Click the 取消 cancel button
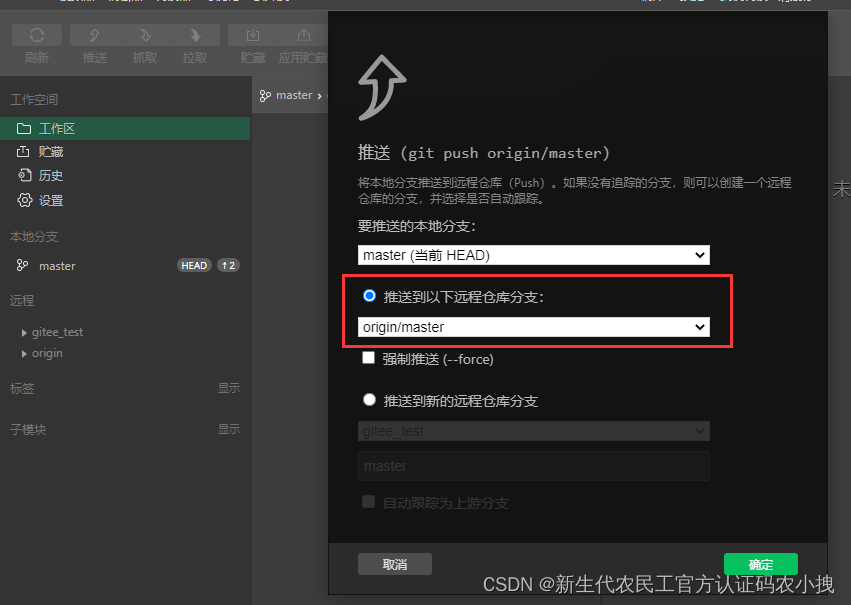Image resolution: width=851 pixels, height=605 pixels. pos(395,564)
